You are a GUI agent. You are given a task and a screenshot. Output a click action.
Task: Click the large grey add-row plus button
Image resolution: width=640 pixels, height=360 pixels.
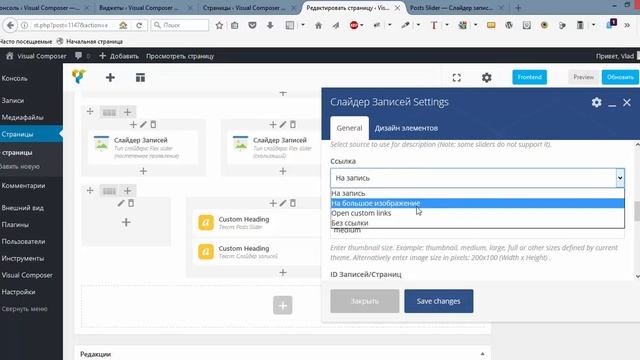282,305
